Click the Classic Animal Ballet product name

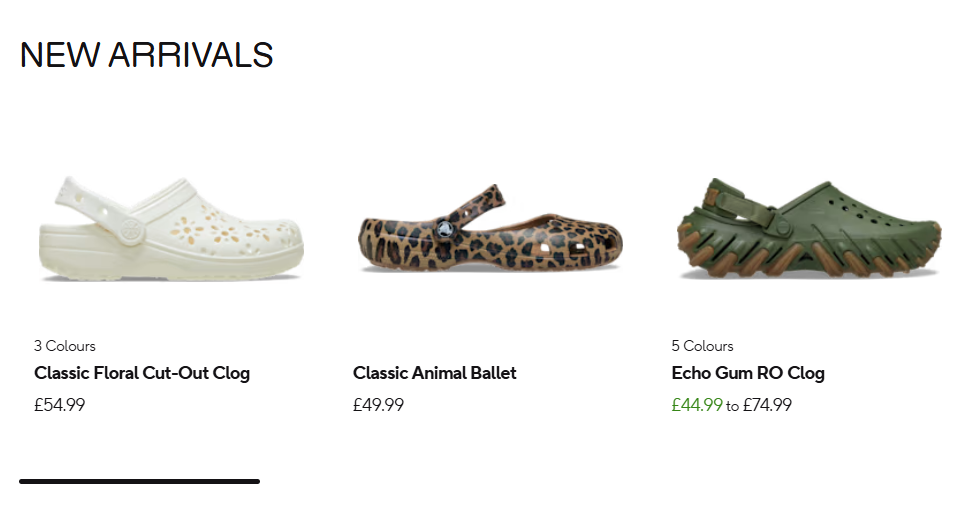point(435,373)
